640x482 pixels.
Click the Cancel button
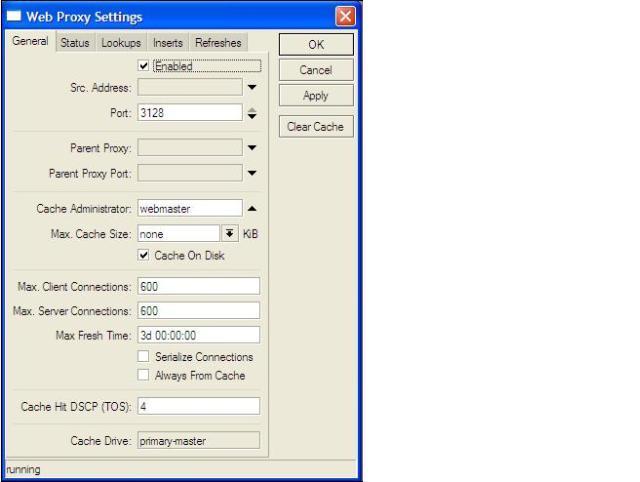click(x=316, y=70)
